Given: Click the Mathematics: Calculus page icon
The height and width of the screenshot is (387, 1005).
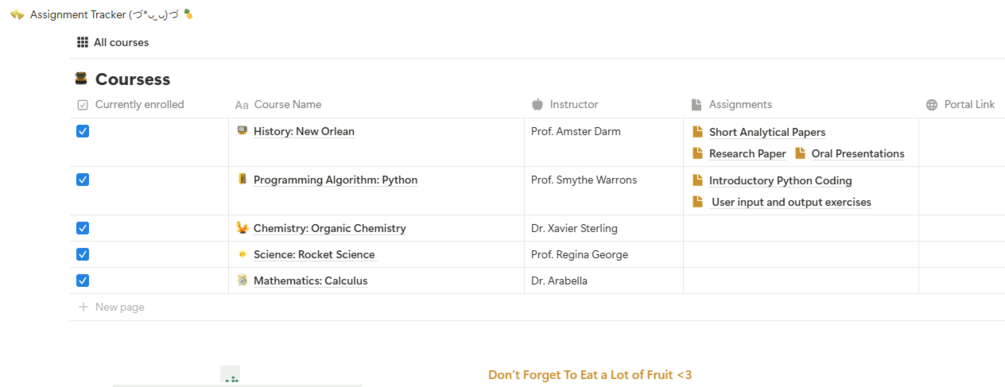Looking at the screenshot, I should pyautogui.click(x=242, y=280).
